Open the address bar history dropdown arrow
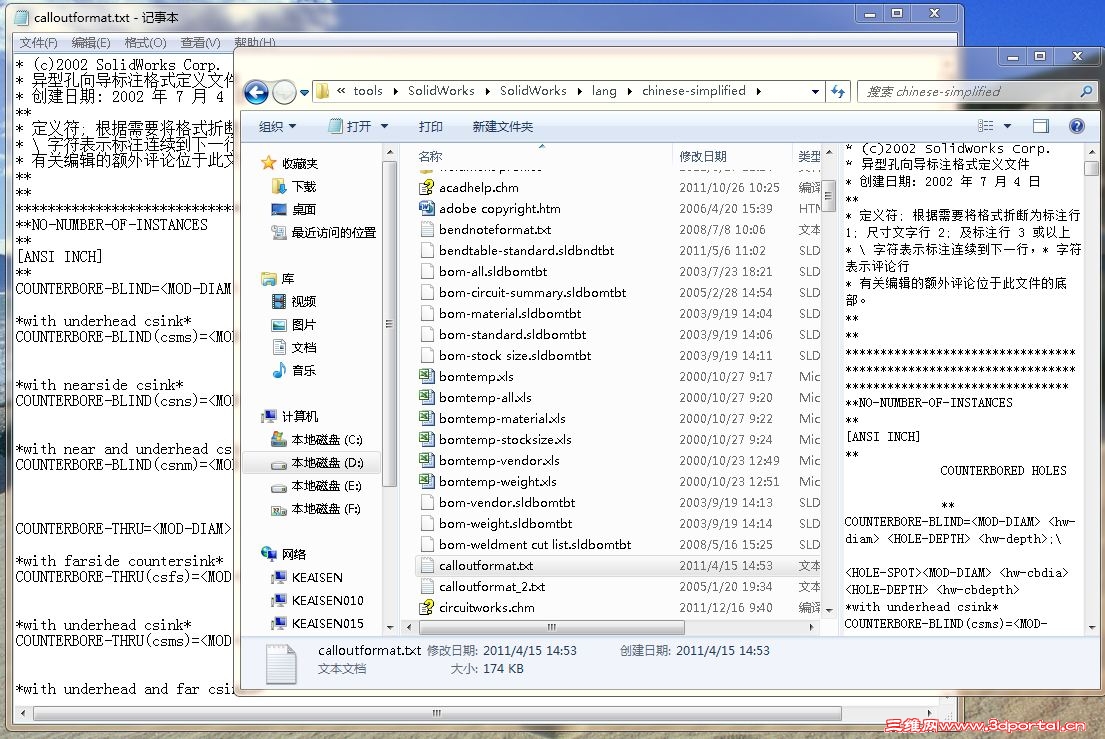 pos(815,92)
